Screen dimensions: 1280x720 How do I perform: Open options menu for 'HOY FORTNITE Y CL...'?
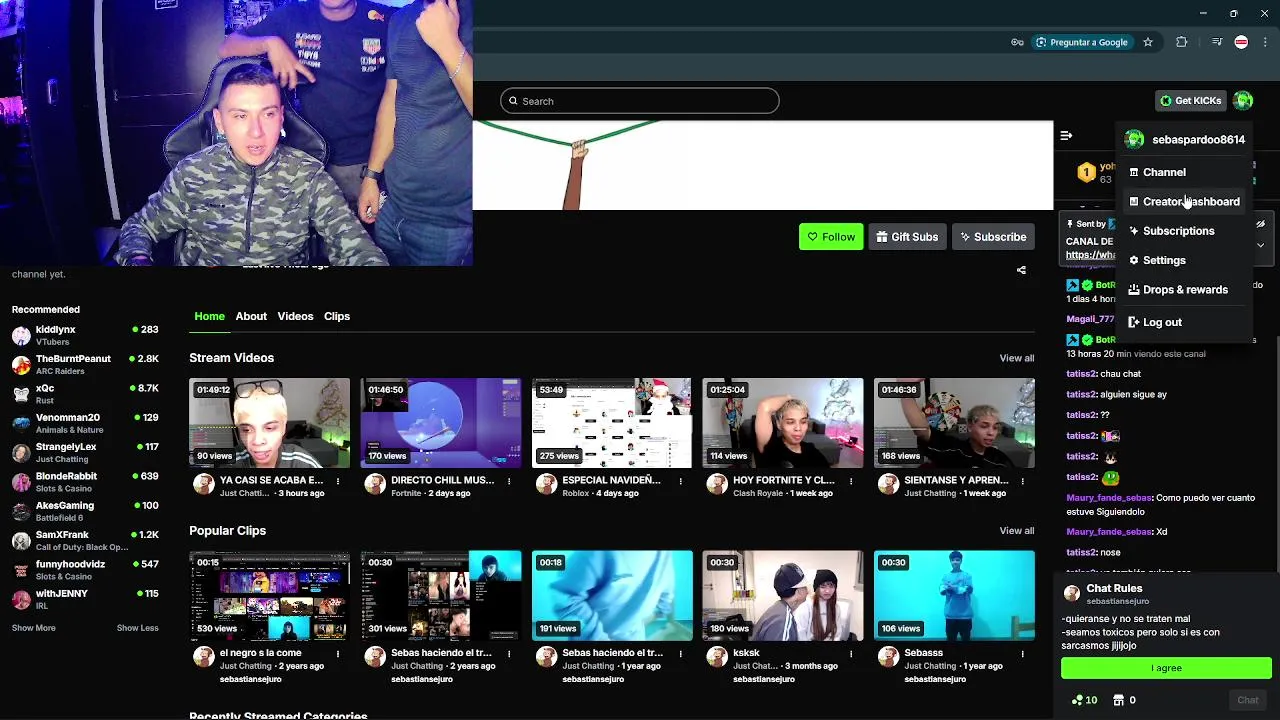(851, 481)
